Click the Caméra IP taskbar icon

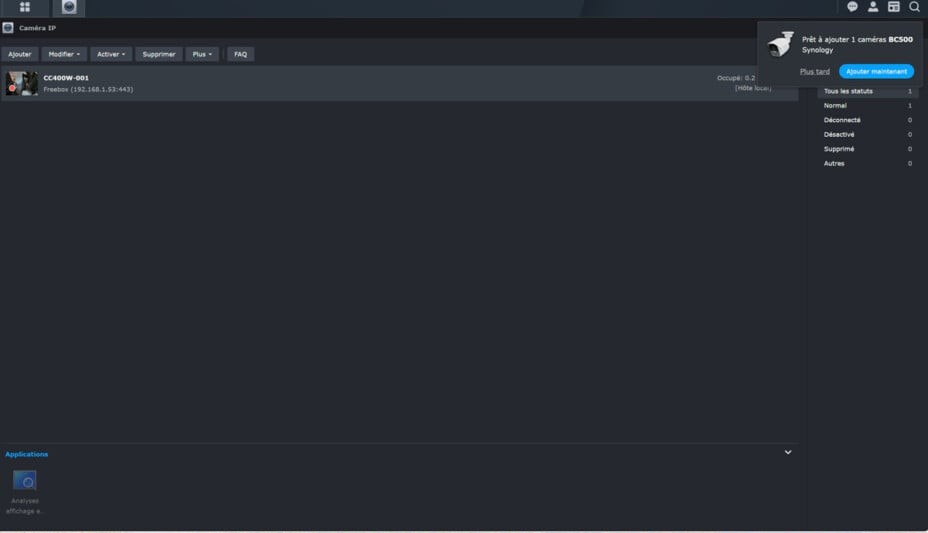69,7
